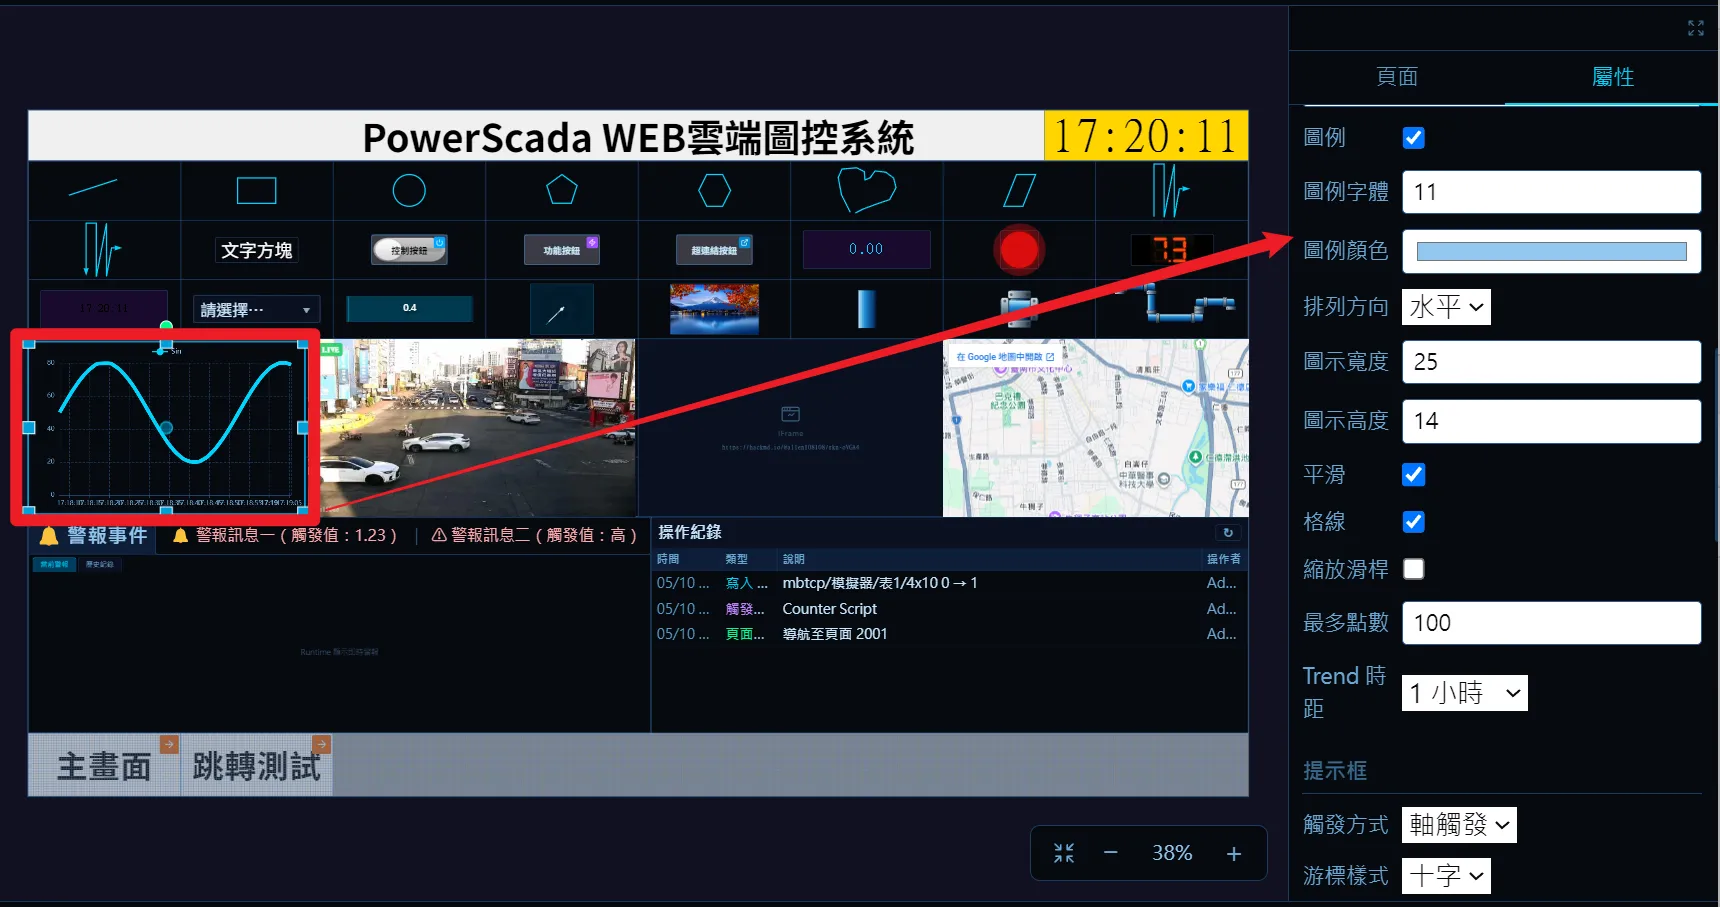Open the 觸發方式 dropdown showing 軸觸發

pos(1459,825)
